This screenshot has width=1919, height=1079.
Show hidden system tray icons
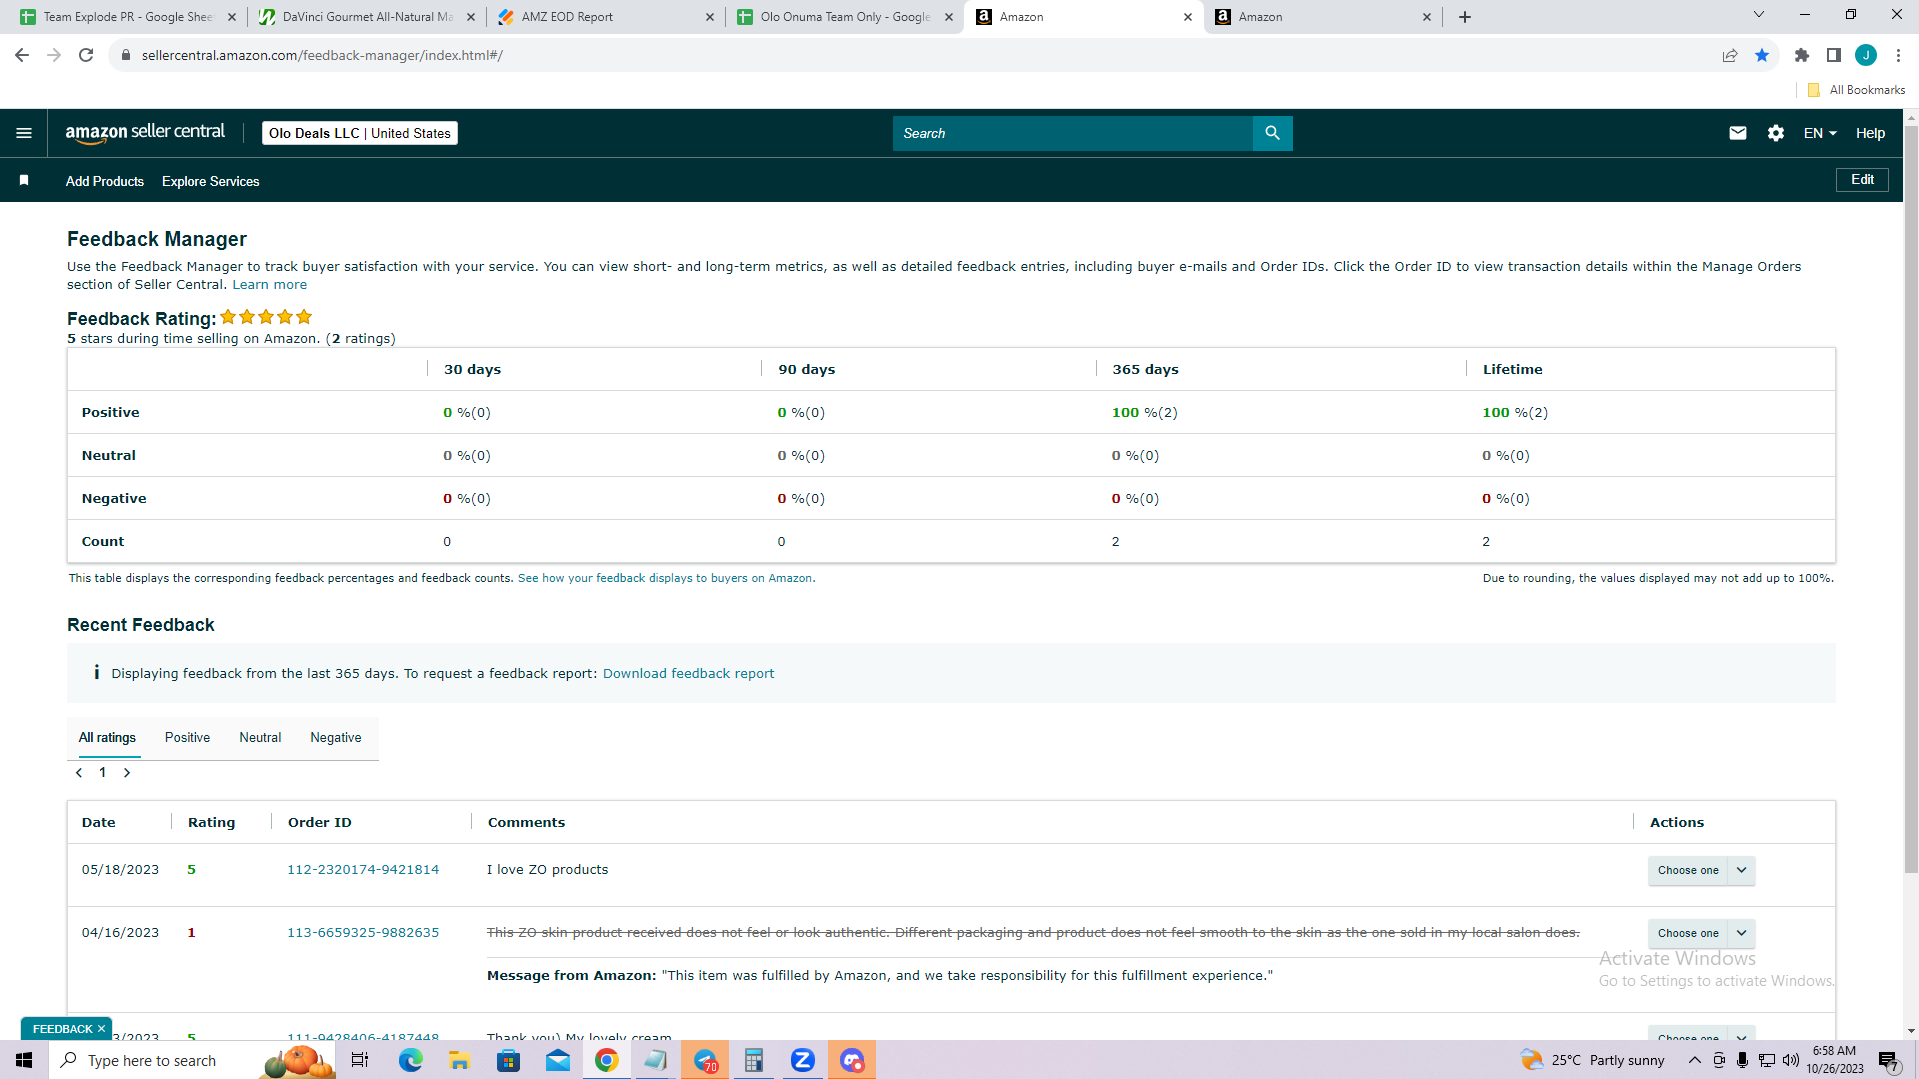click(1694, 1060)
